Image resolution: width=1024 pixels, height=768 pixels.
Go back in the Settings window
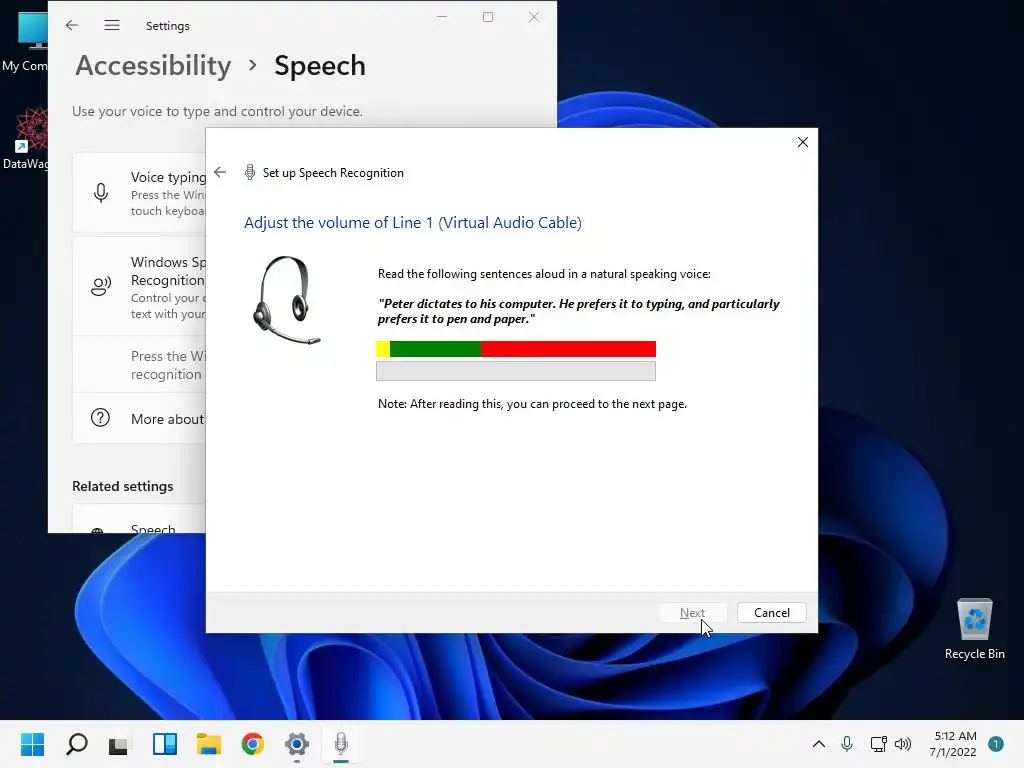click(72, 25)
